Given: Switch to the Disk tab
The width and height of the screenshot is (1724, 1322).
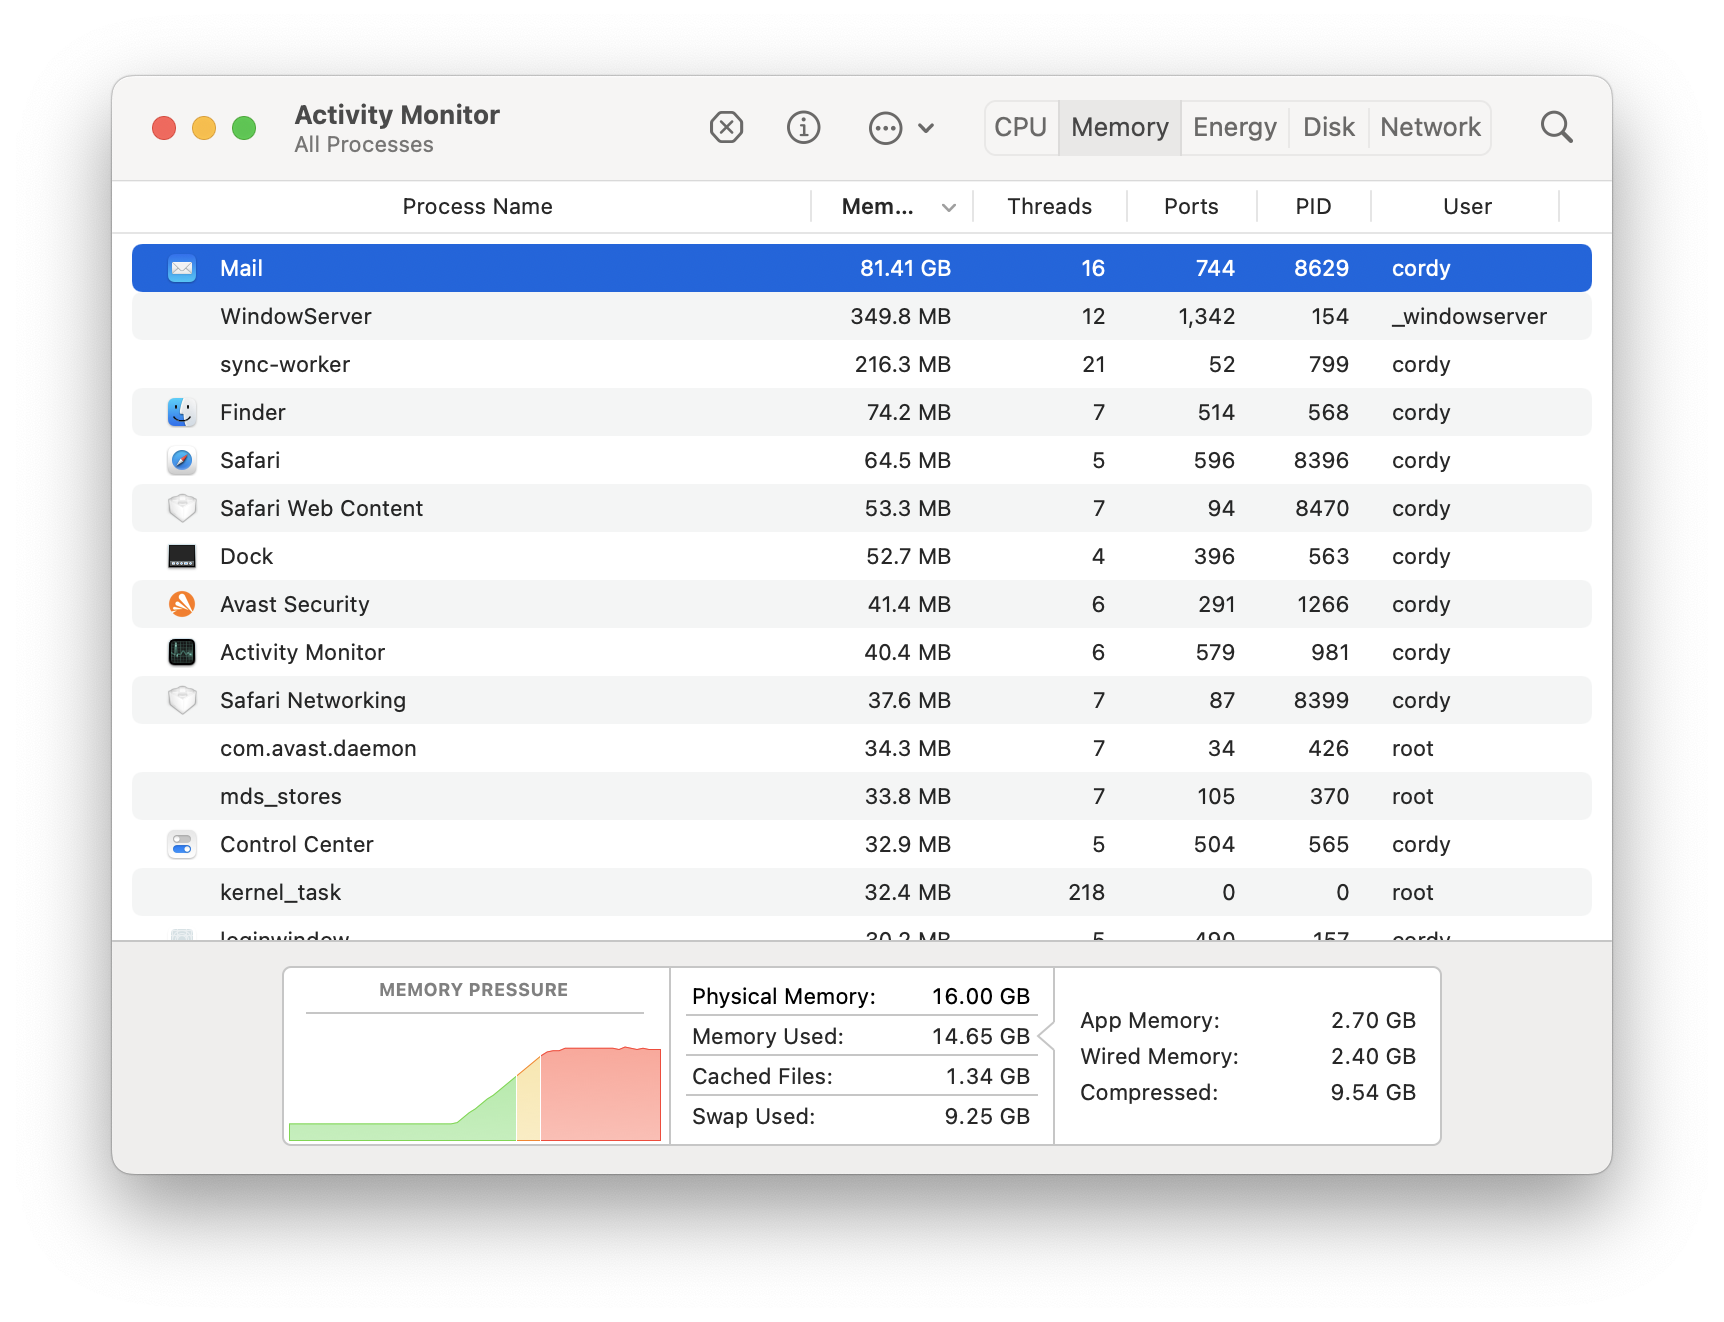Looking at the screenshot, I should pos(1329,128).
